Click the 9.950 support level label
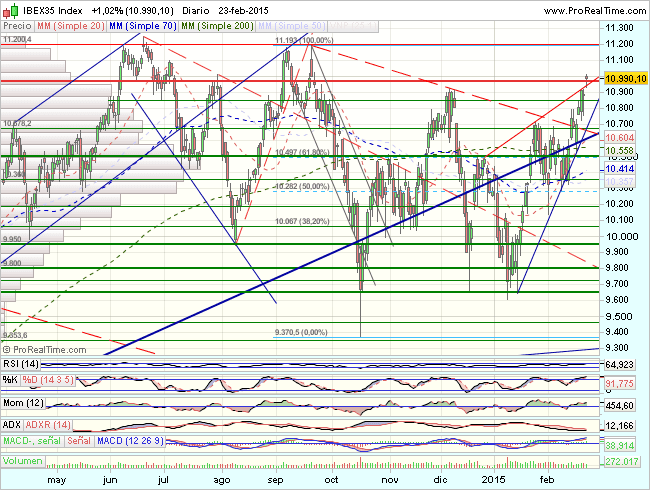 tap(12, 239)
